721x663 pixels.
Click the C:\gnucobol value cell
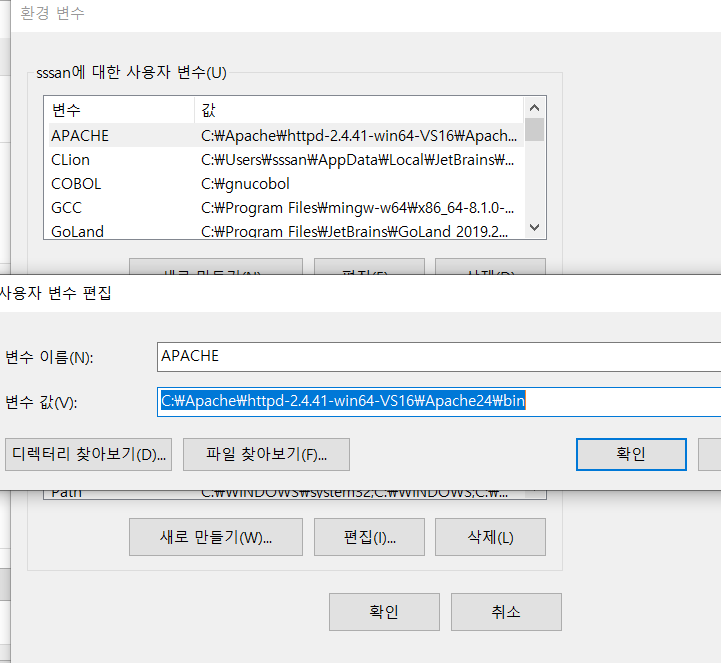pos(246,184)
